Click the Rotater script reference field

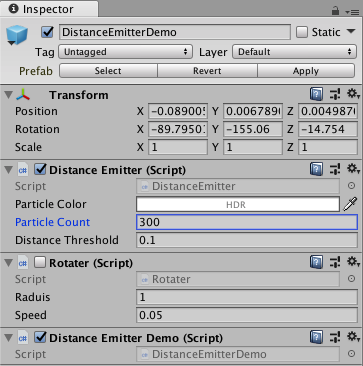pos(238,279)
